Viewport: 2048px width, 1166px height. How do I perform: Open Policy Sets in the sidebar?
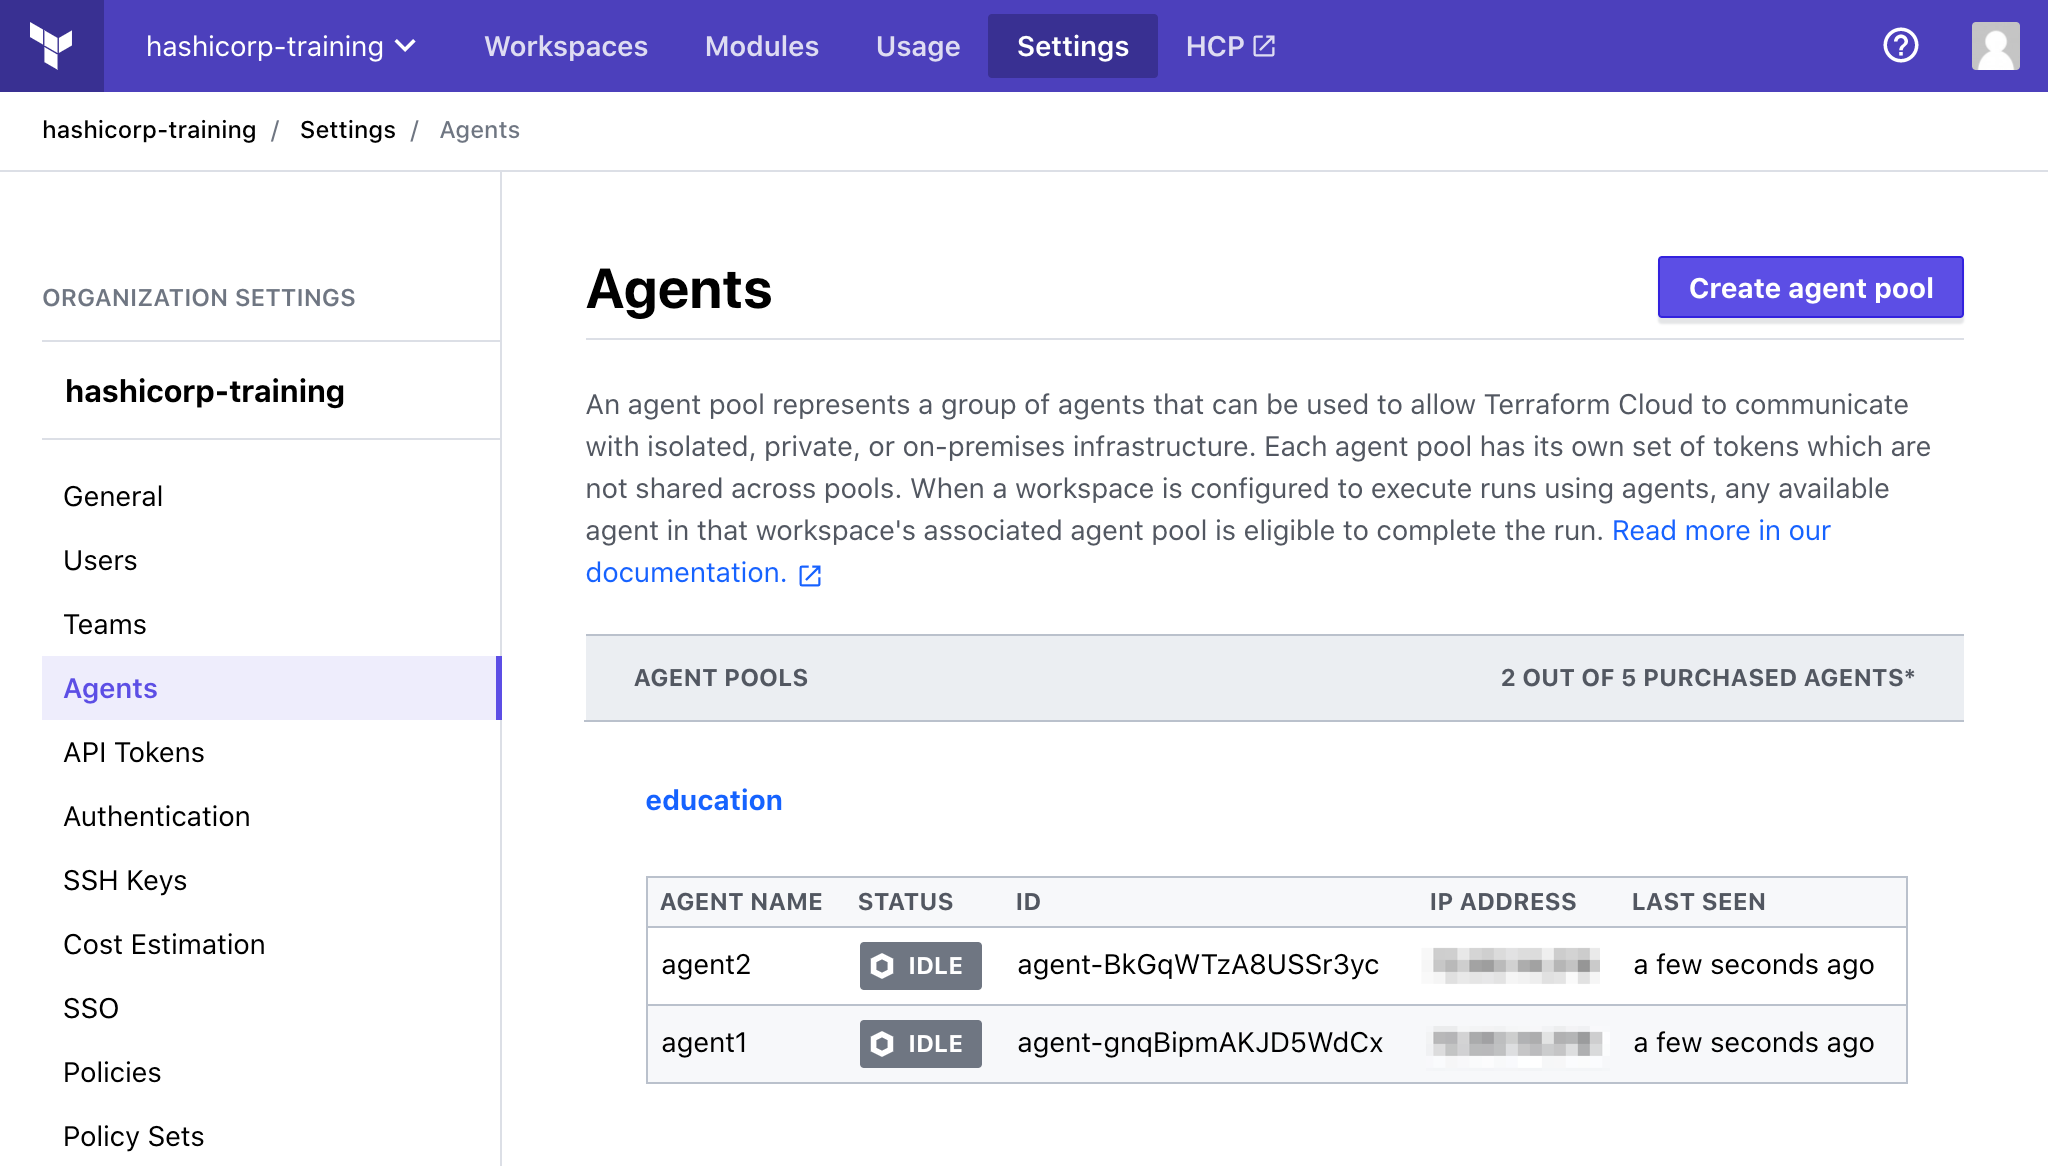tap(134, 1136)
